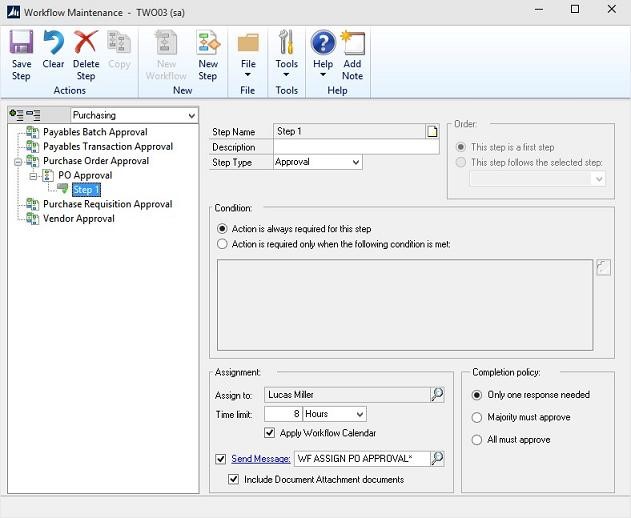
Task: Click the New Step flowchart icon
Action: click(x=208, y=42)
